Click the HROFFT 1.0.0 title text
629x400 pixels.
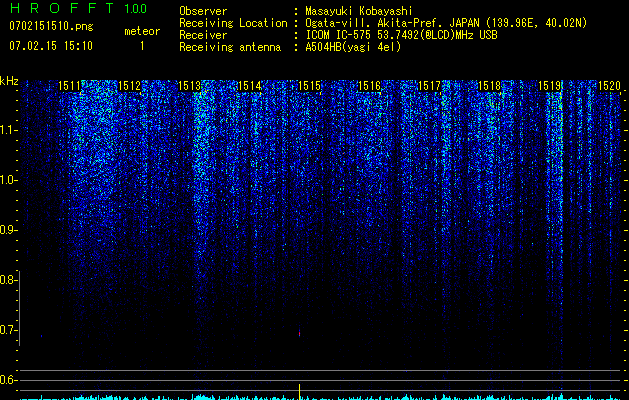78,8
